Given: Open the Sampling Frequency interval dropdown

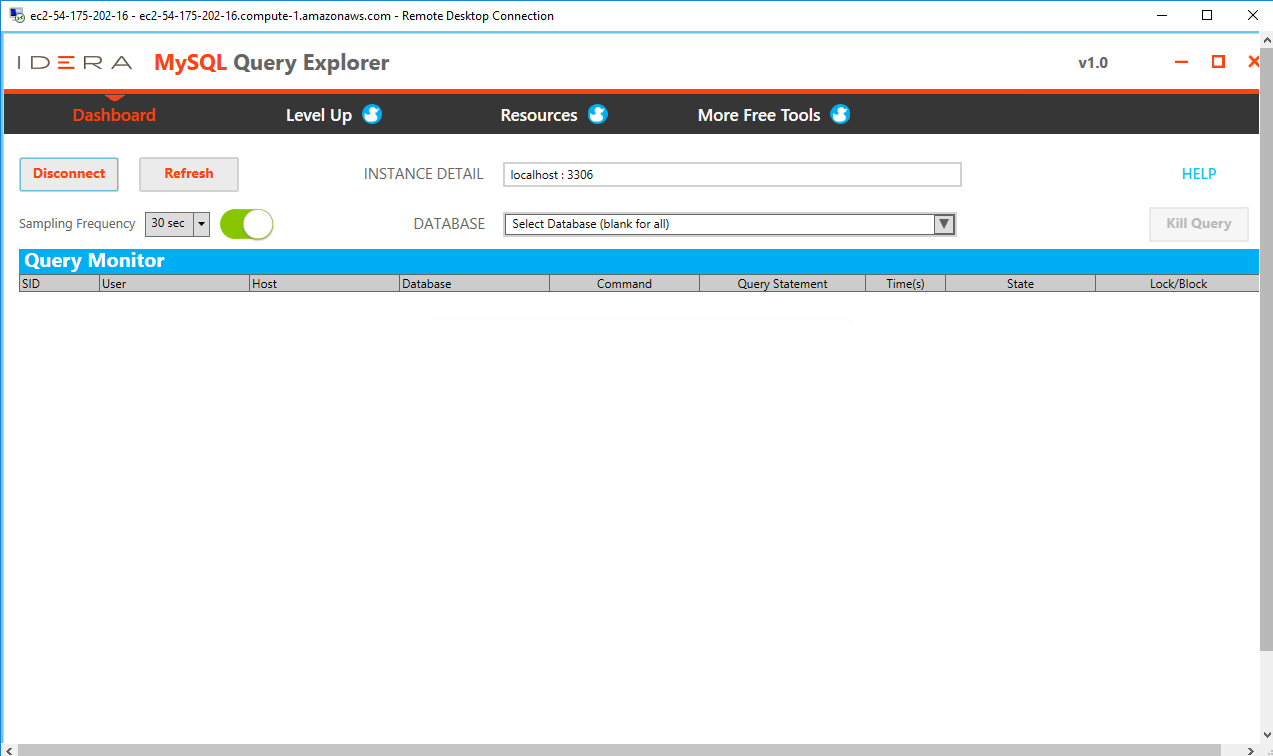Looking at the screenshot, I should (200, 223).
